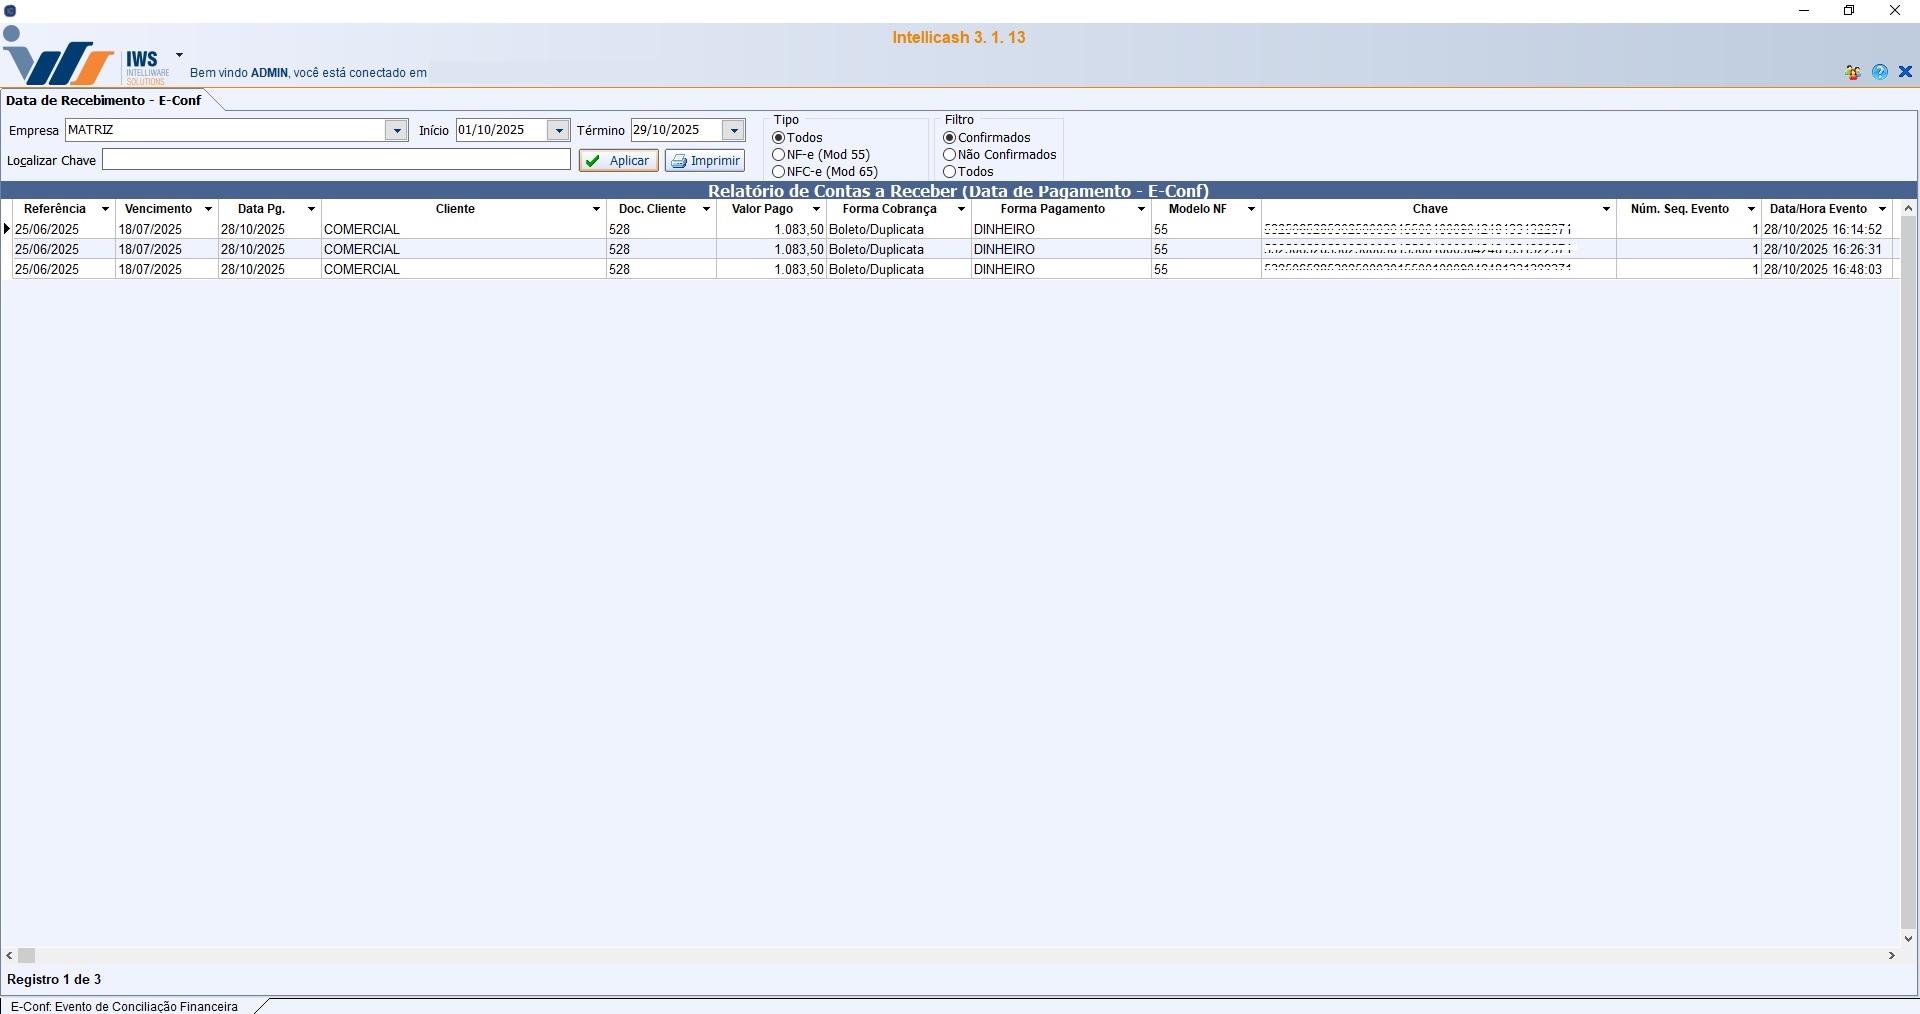
Task: Minimize the Intellicash window
Action: point(1804,11)
